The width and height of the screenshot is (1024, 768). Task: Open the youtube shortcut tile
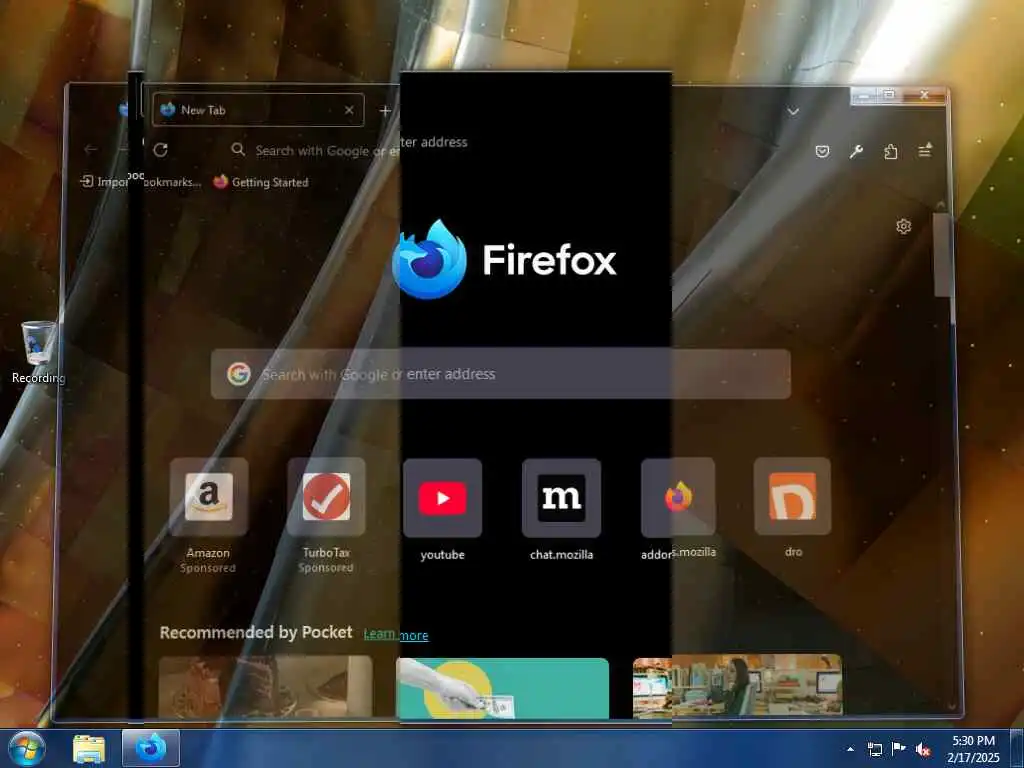pos(443,498)
